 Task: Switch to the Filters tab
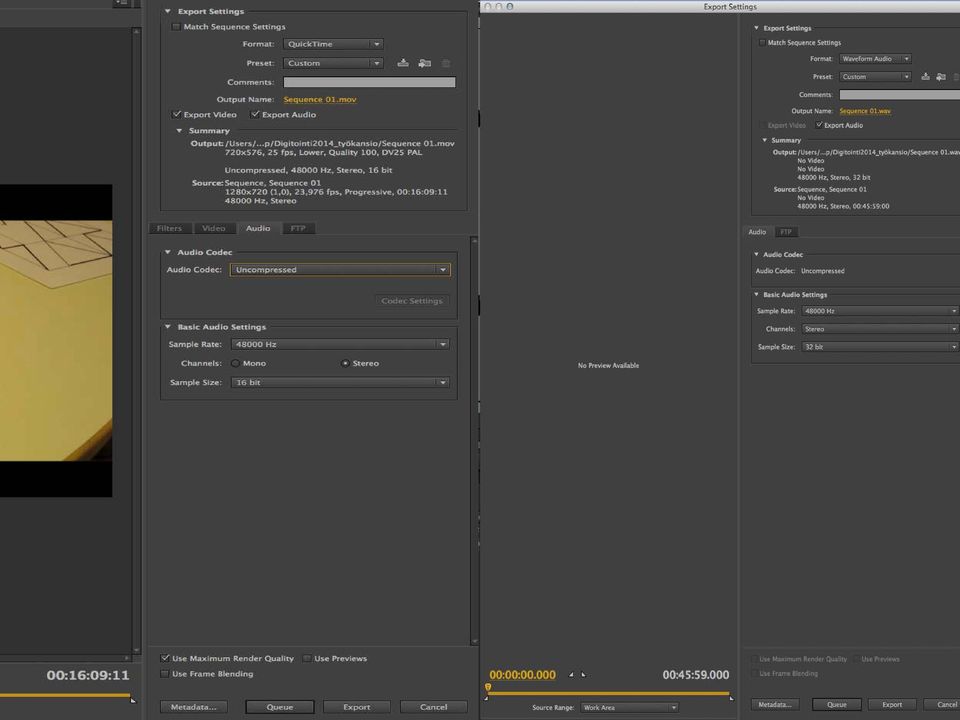click(170, 228)
